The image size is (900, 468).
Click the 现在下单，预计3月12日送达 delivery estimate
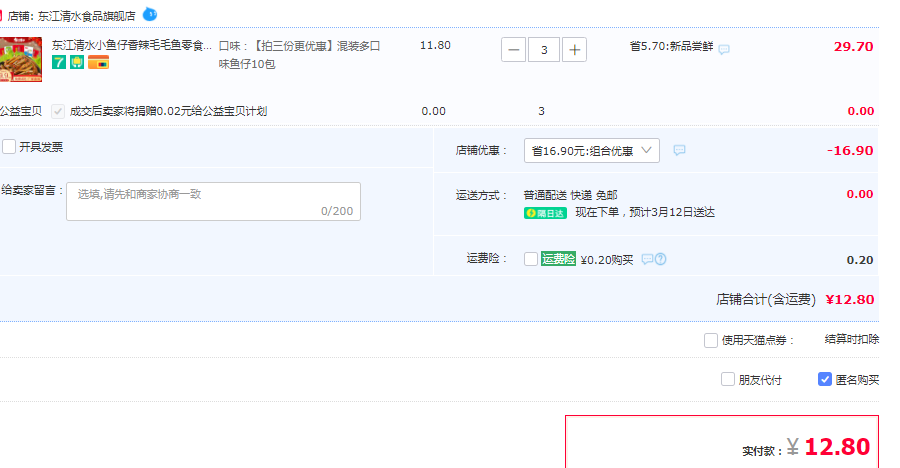click(645, 212)
